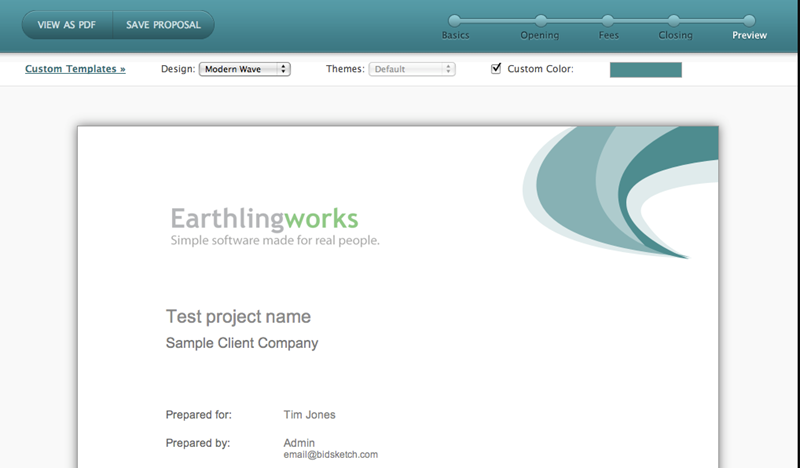The height and width of the screenshot is (468, 800).
Task: Click the Opening step circle on progress bar
Action: pyautogui.click(x=541, y=20)
